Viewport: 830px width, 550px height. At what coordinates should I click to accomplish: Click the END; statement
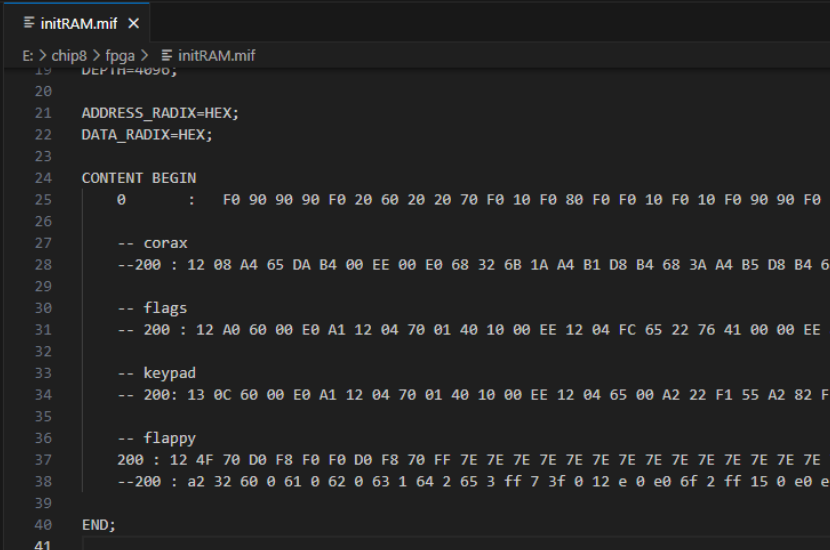99,525
